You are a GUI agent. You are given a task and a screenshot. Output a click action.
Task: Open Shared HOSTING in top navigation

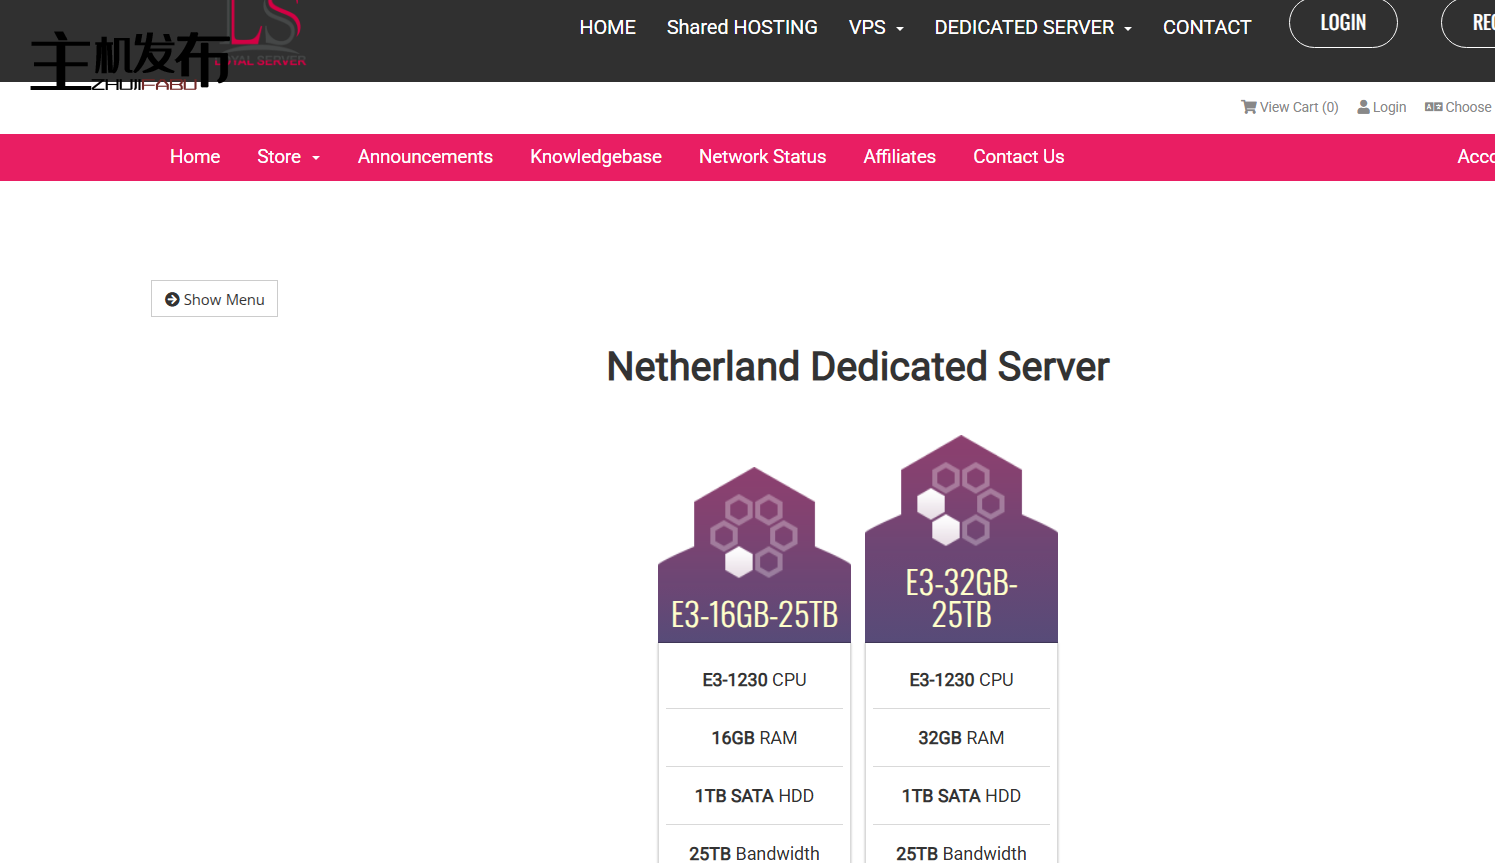tap(742, 28)
